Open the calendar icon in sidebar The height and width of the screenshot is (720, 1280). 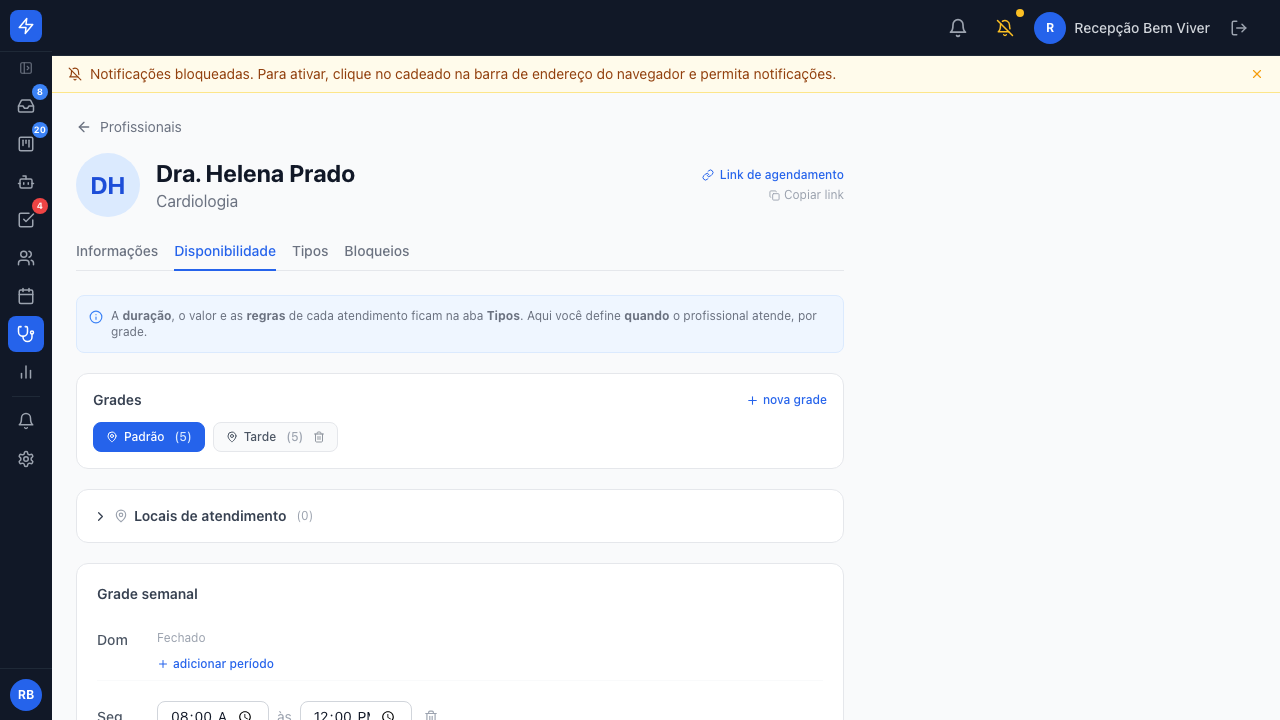point(26,296)
